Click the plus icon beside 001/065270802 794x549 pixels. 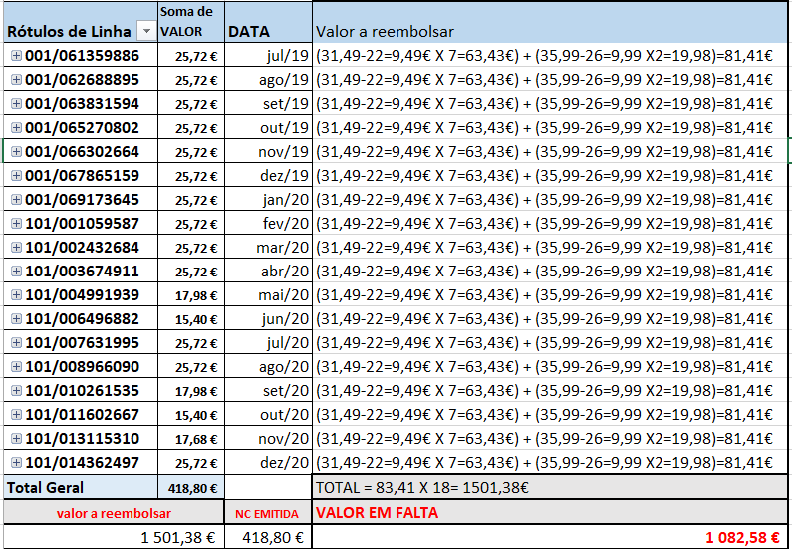(x=16, y=128)
